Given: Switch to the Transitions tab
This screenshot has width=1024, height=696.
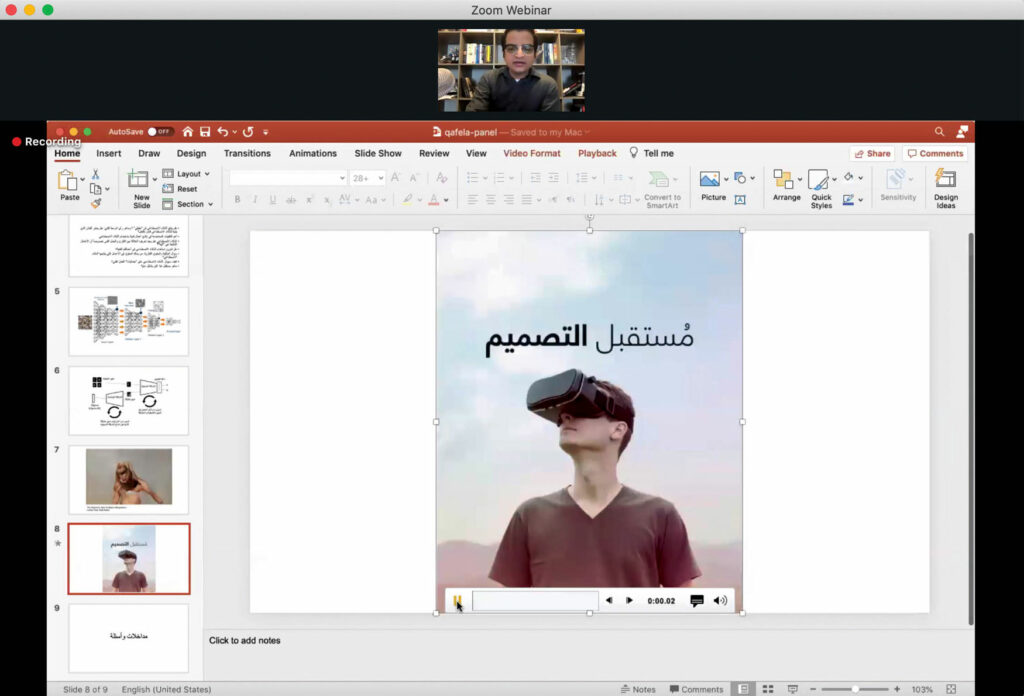Looking at the screenshot, I should pos(247,153).
